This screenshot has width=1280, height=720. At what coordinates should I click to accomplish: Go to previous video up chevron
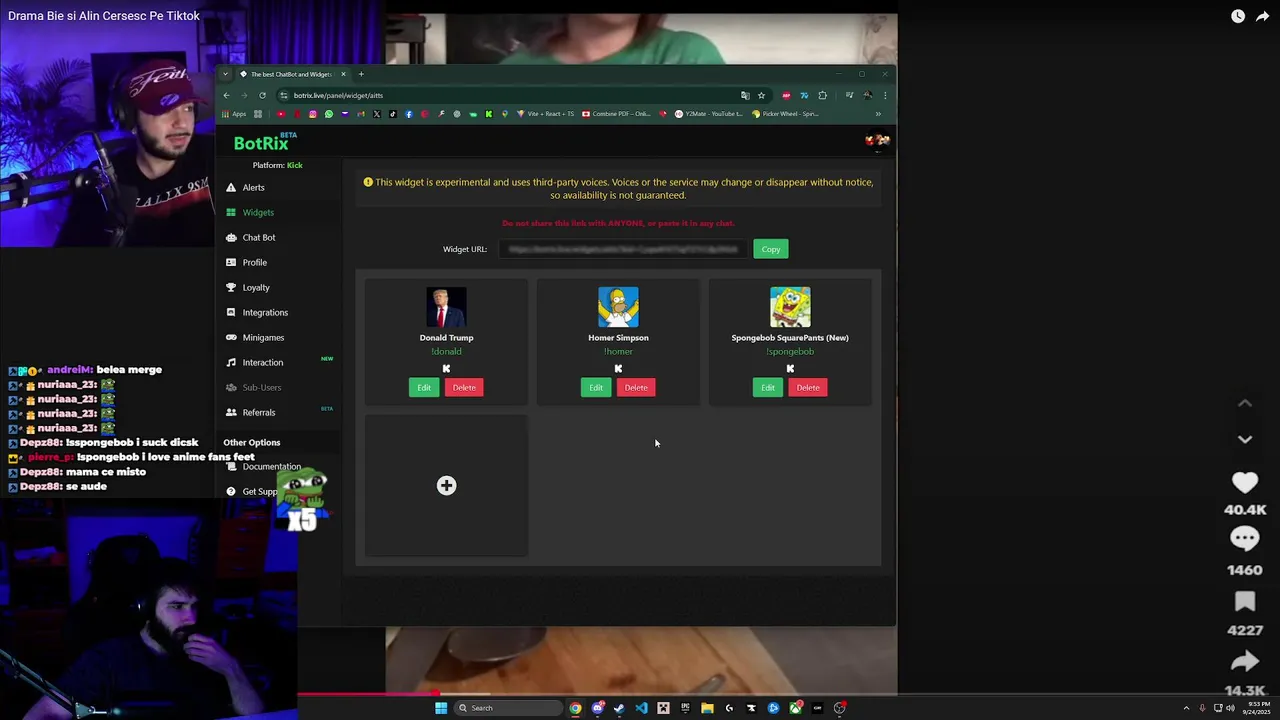coord(1245,403)
